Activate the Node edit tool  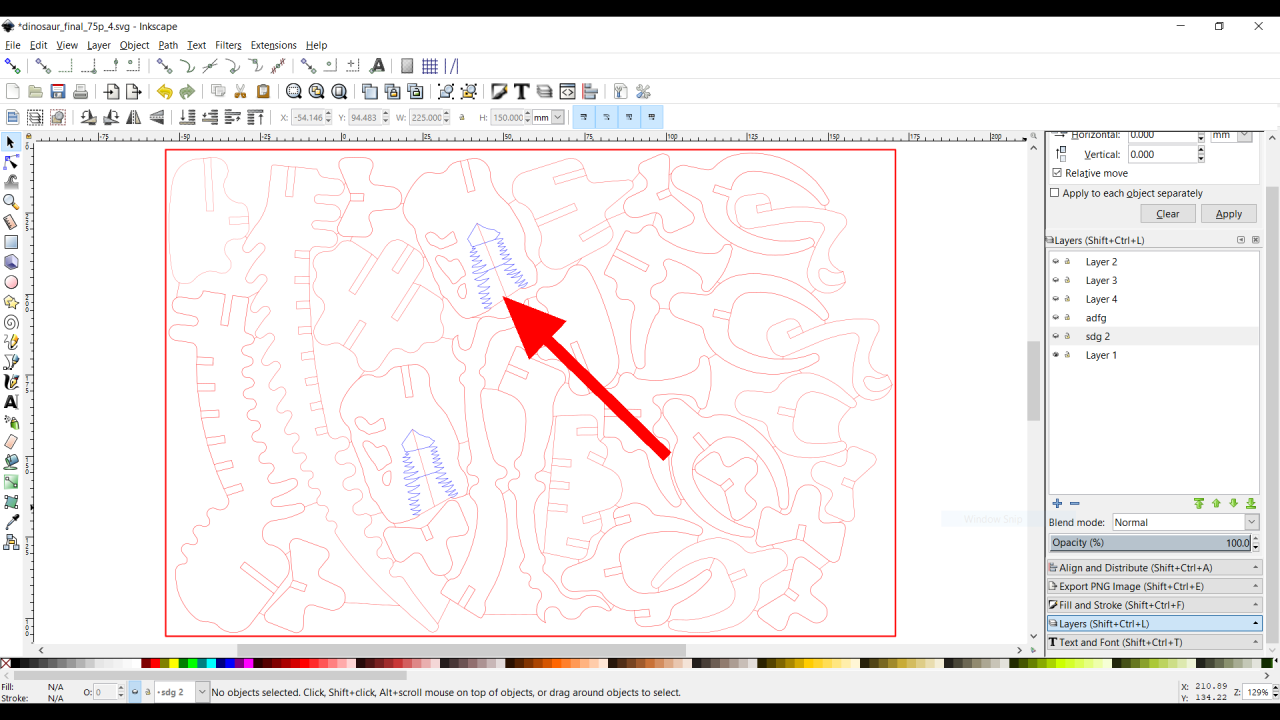tap(11, 162)
